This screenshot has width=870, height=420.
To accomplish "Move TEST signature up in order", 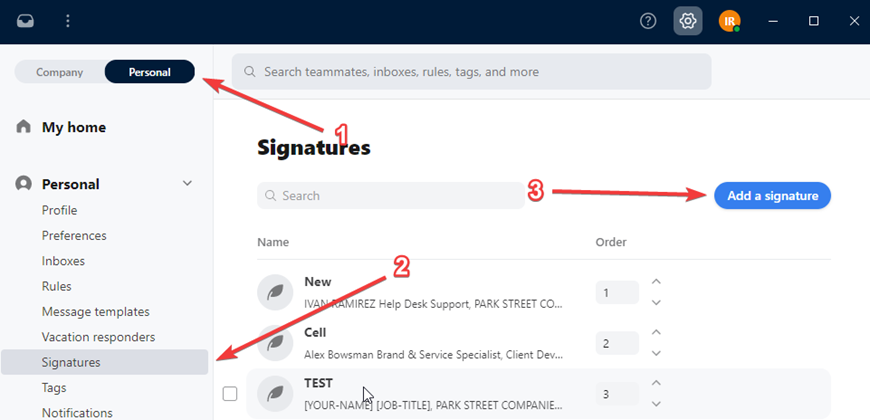I will pyautogui.click(x=656, y=383).
